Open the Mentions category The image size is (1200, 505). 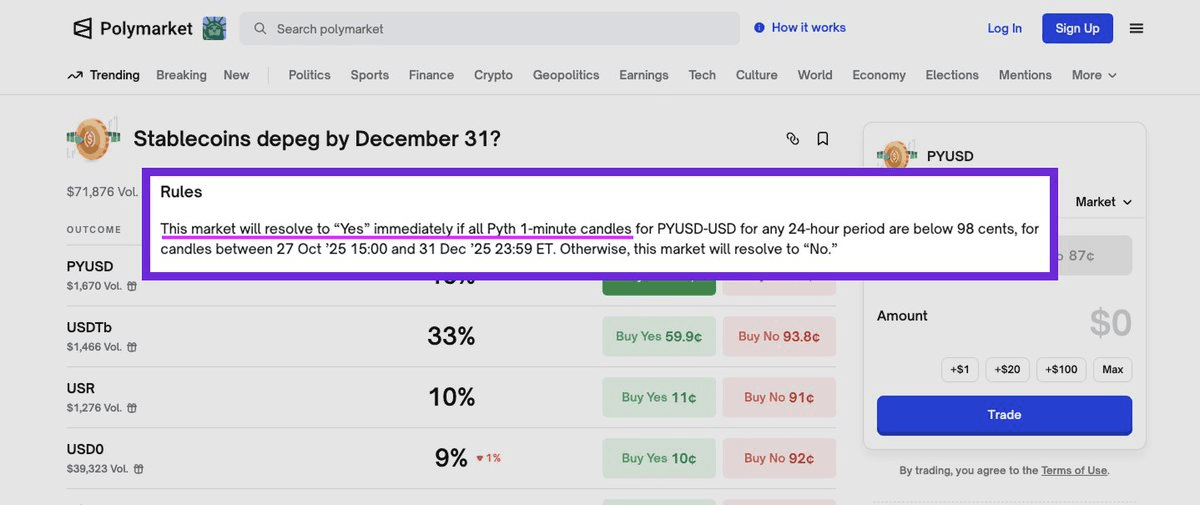coord(1025,75)
